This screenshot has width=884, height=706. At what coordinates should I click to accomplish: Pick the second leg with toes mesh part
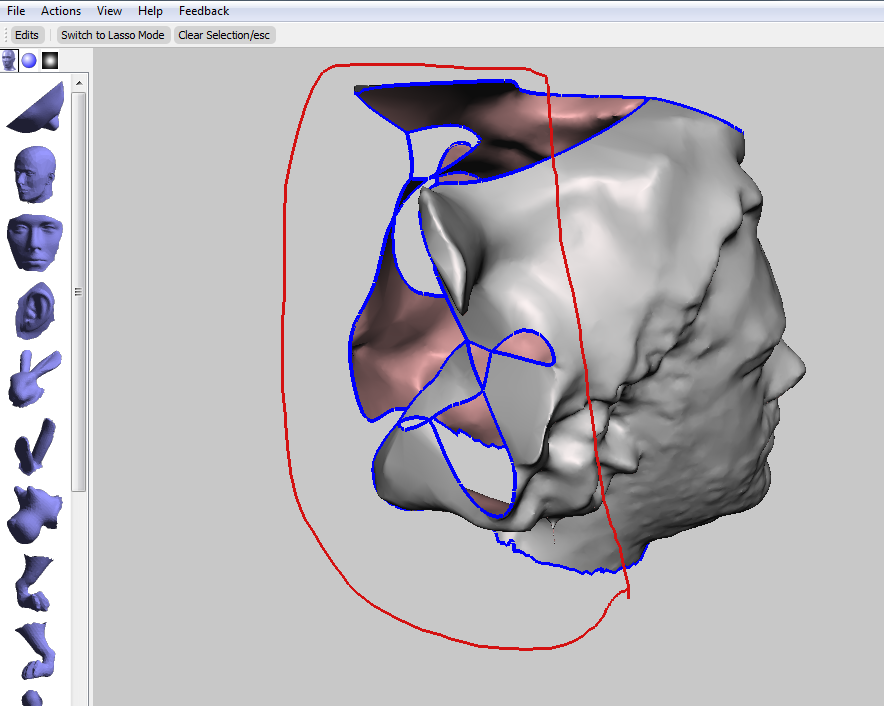coord(36,651)
